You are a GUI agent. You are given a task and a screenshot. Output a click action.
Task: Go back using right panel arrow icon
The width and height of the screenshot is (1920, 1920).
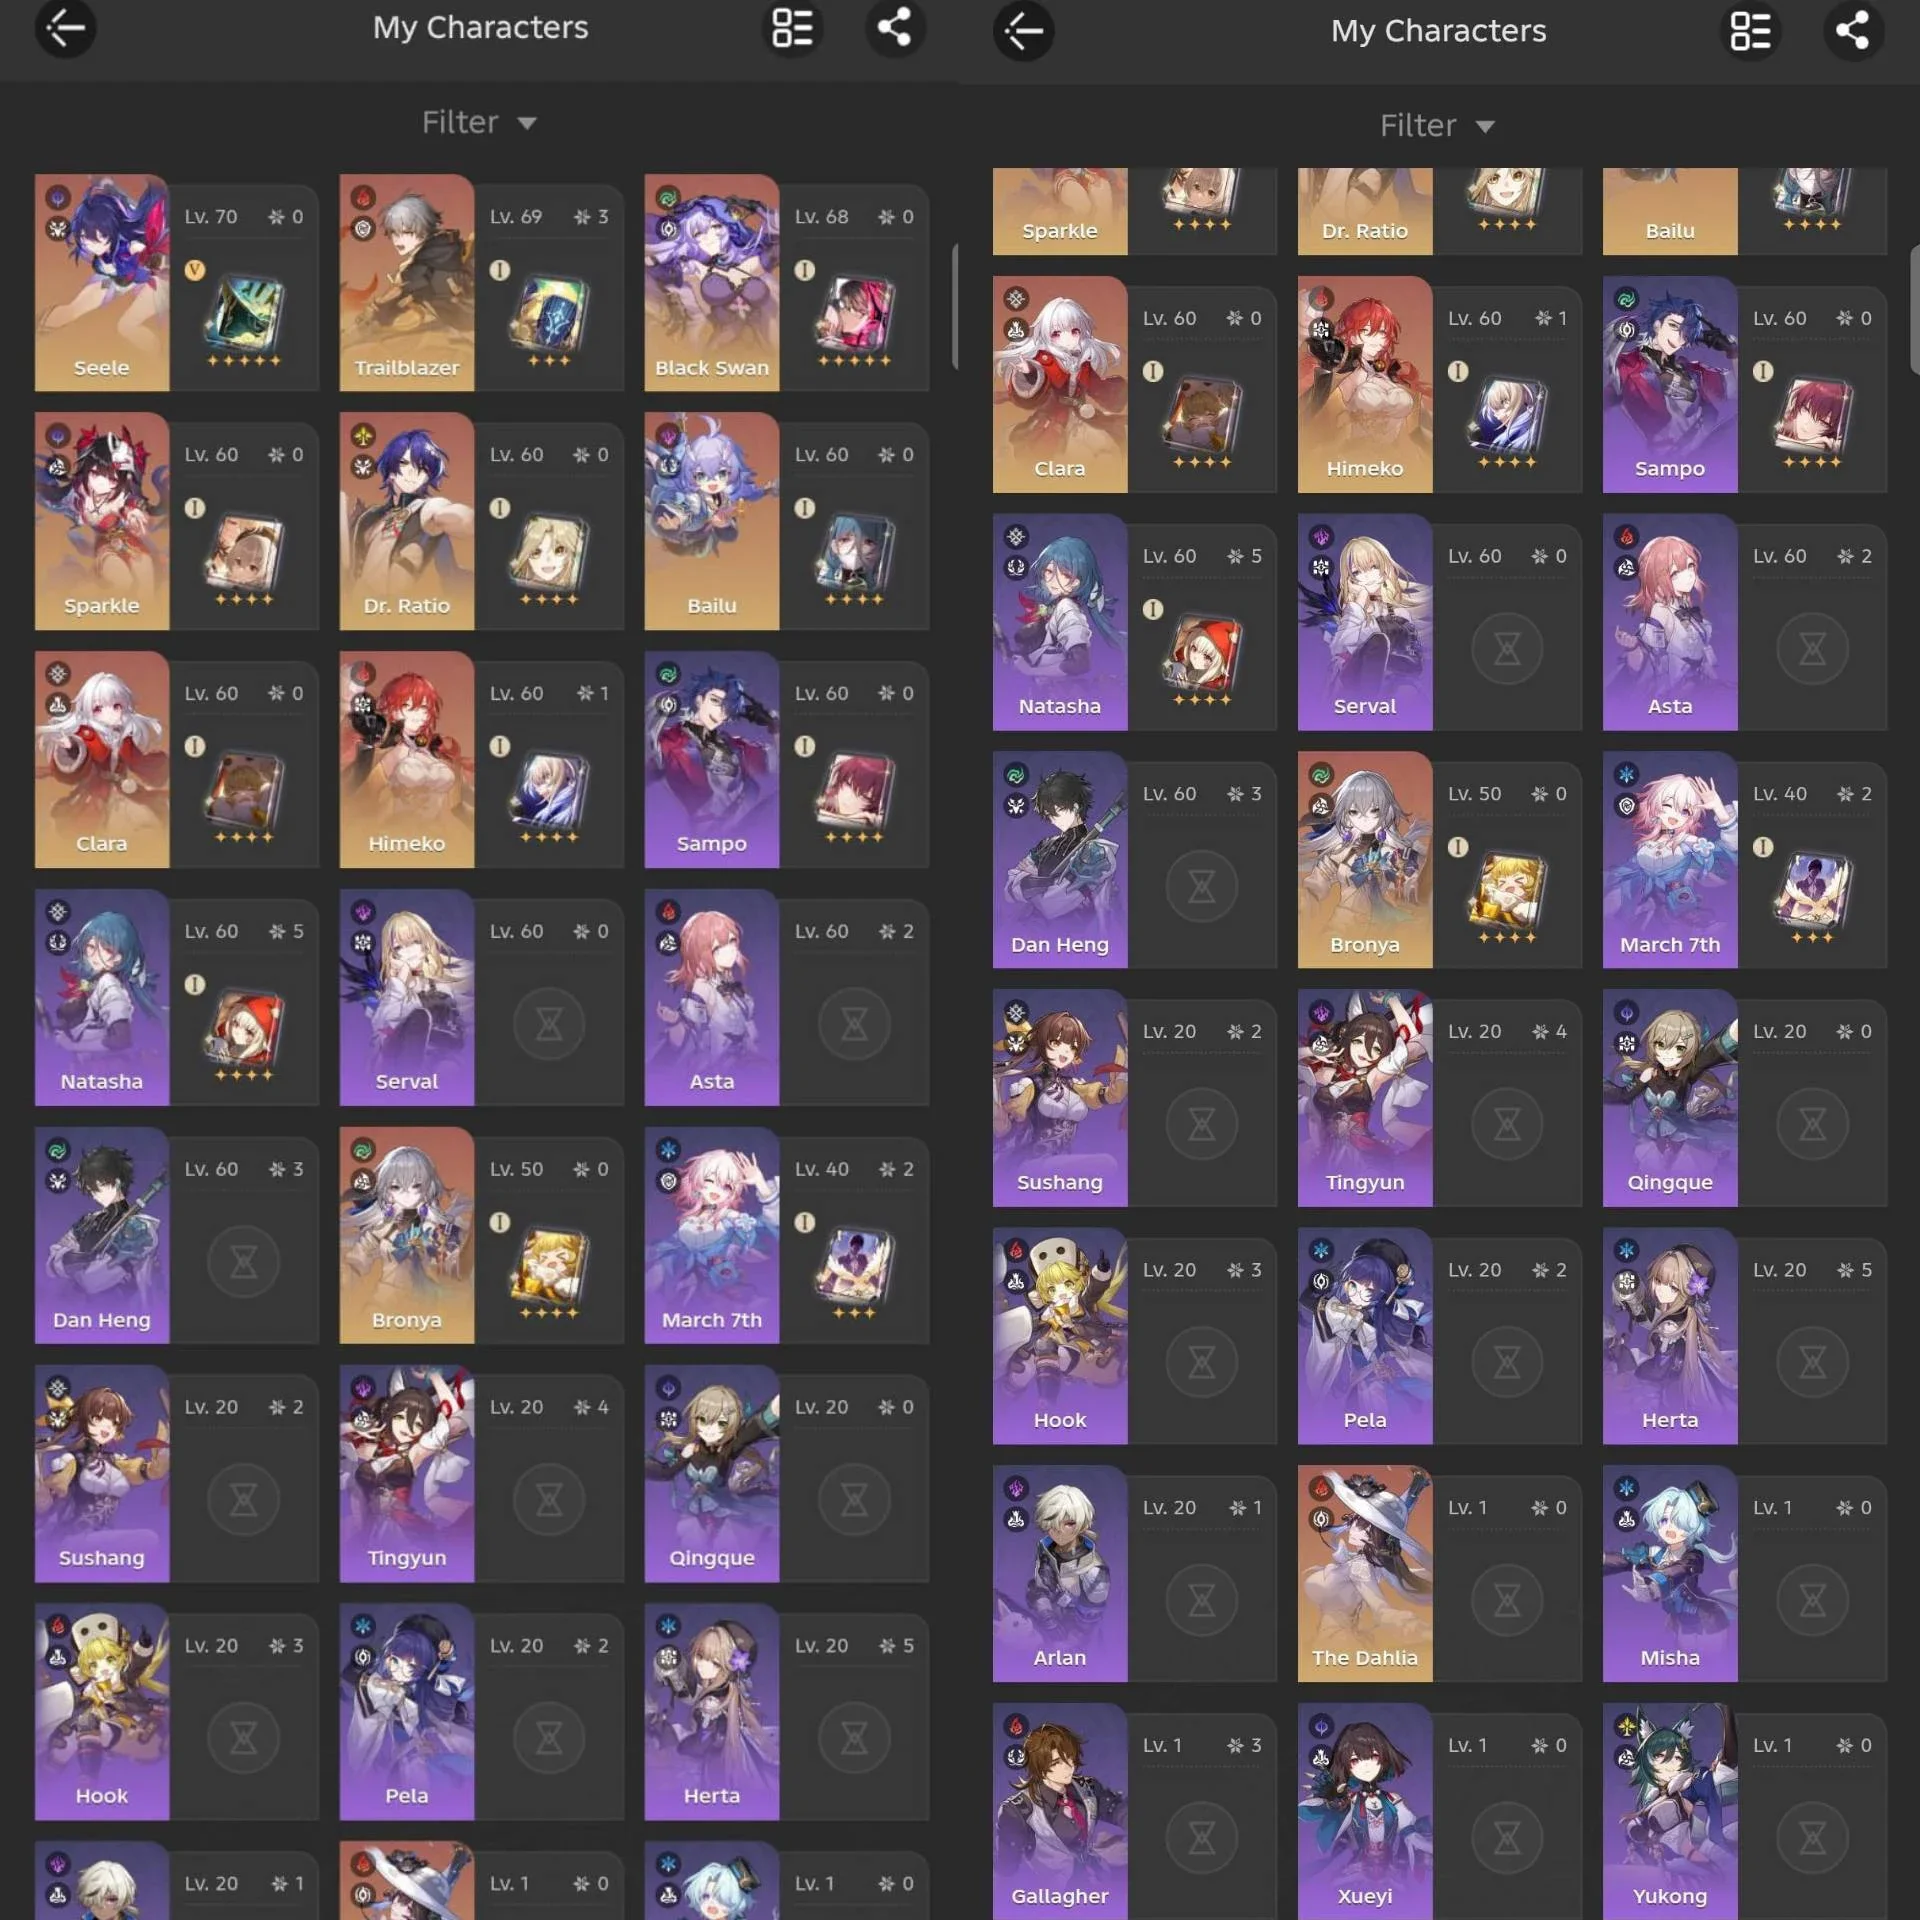coord(1023,31)
